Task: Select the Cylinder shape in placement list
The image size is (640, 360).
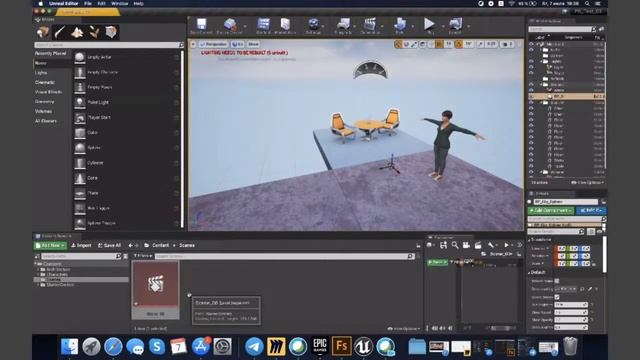Action: click(x=127, y=163)
